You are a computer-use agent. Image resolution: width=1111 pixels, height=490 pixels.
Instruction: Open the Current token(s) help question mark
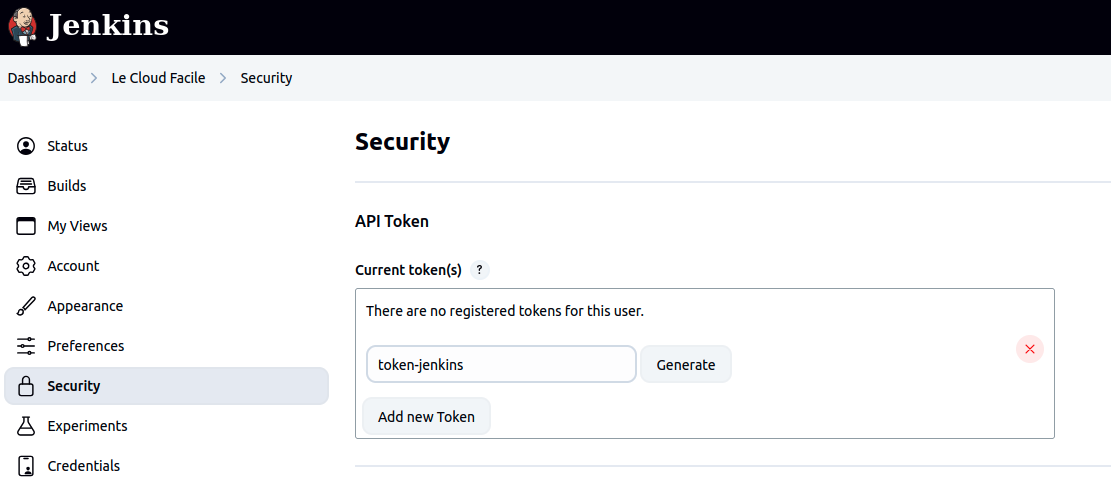[x=480, y=270]
